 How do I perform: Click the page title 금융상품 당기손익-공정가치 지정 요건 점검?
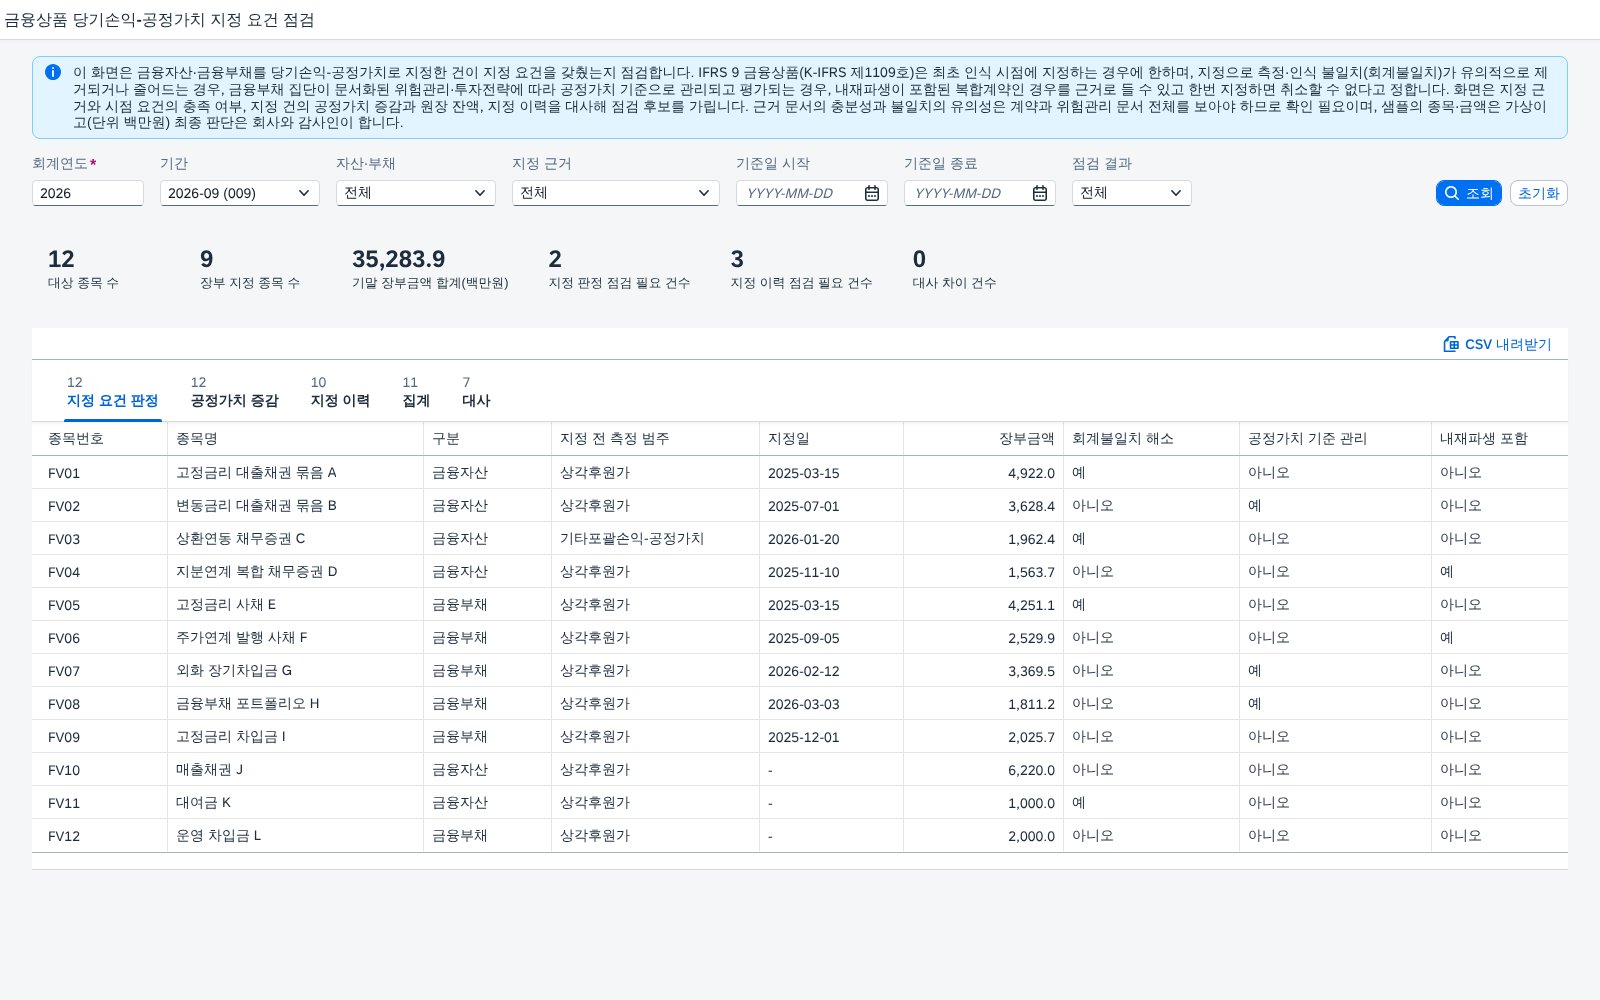point(160,20)
